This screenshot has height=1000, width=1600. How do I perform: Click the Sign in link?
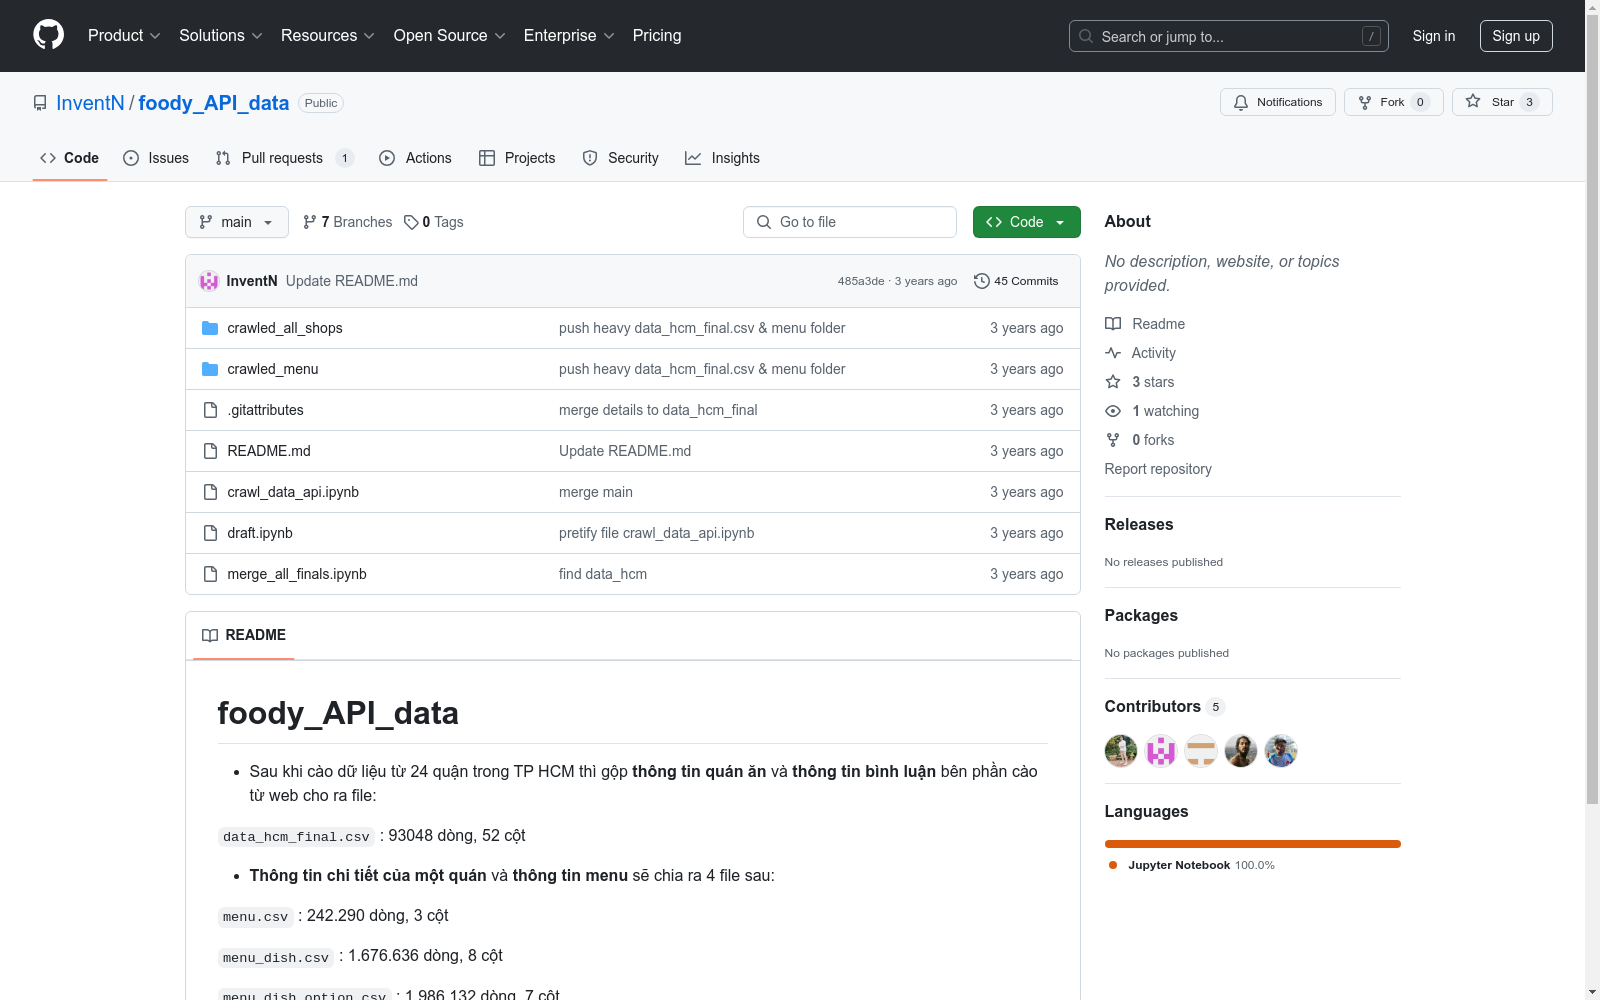[1434, 36]
